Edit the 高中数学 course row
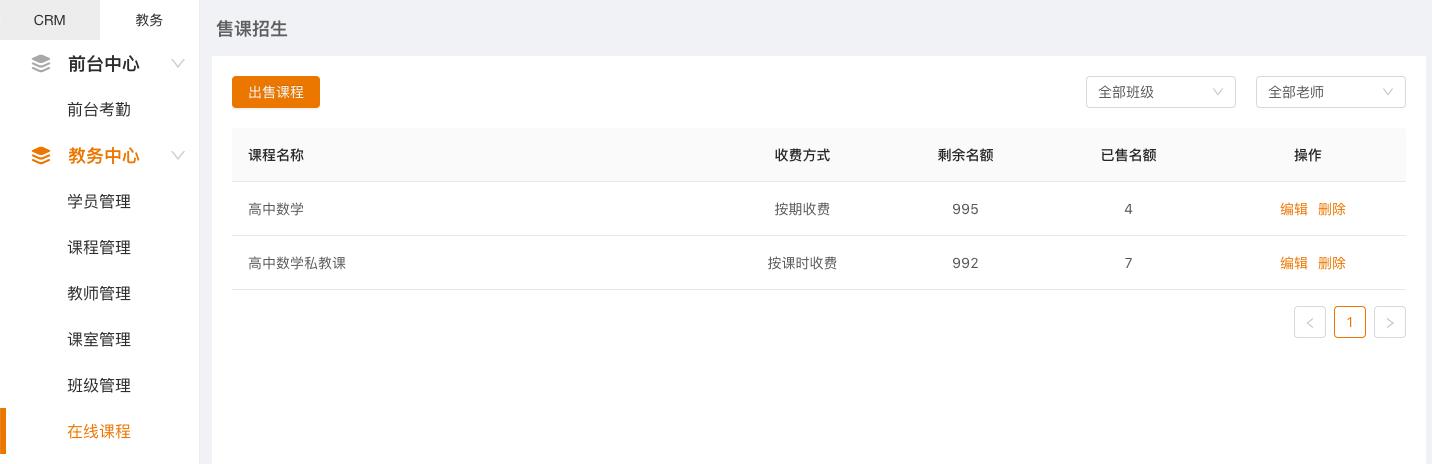Image resolution: width=1432 pixels, height=464 pixels. [x=1293, y=209]
